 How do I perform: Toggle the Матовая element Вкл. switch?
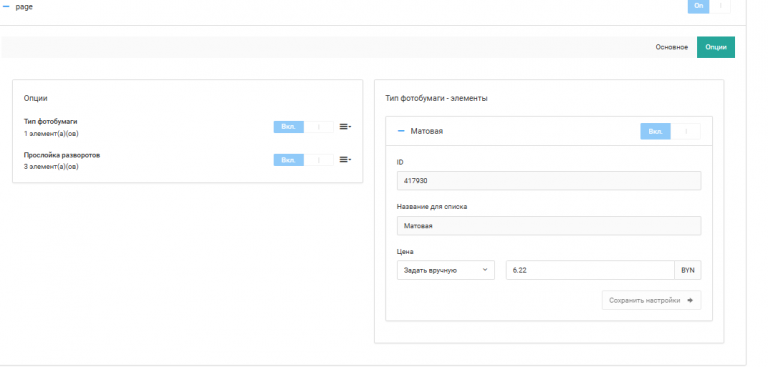(x=670, y=131)
